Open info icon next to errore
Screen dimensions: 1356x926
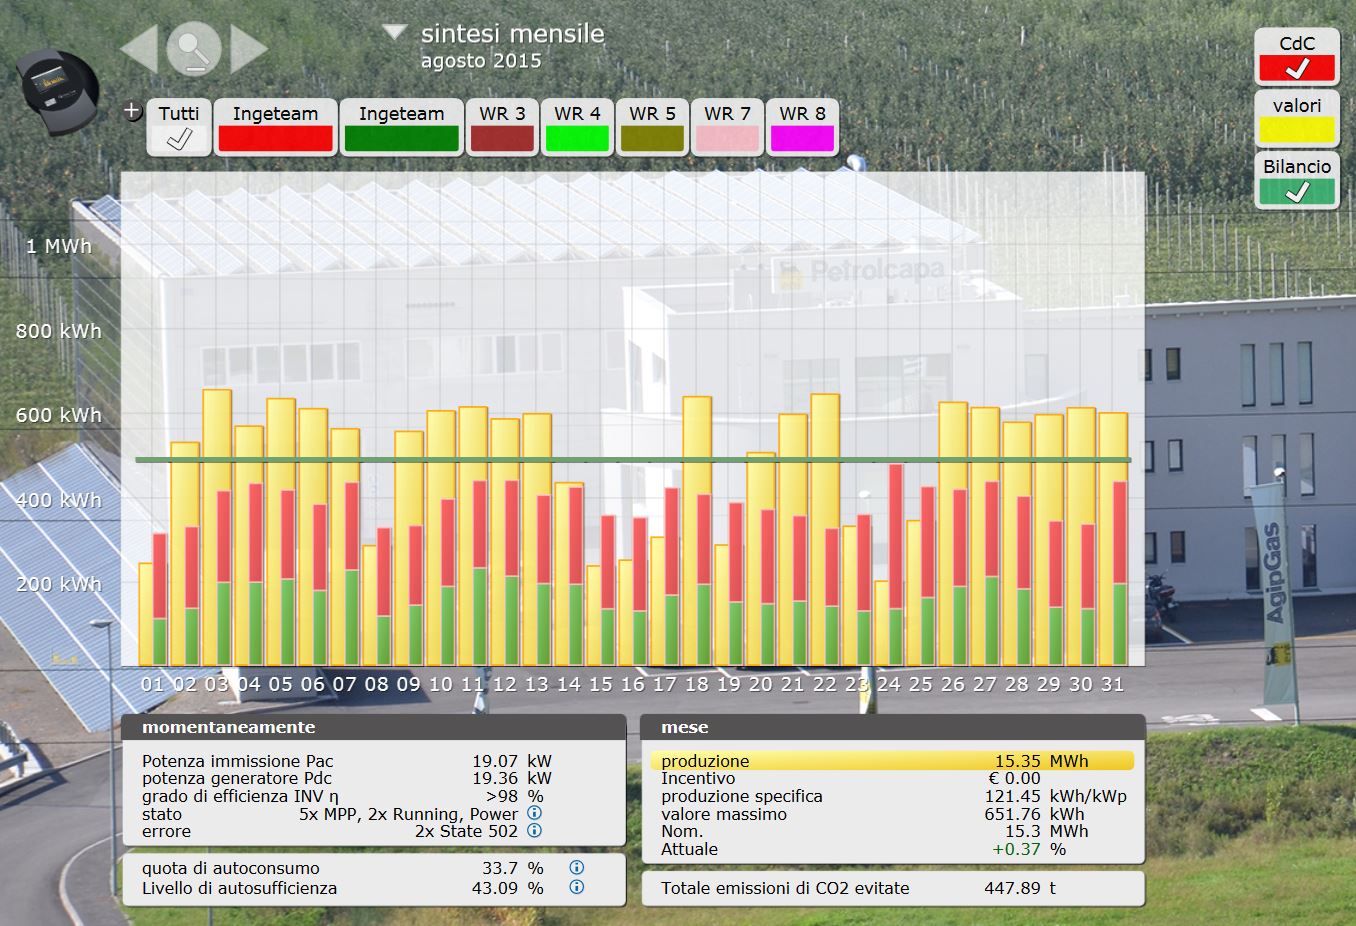coord(534,831)
